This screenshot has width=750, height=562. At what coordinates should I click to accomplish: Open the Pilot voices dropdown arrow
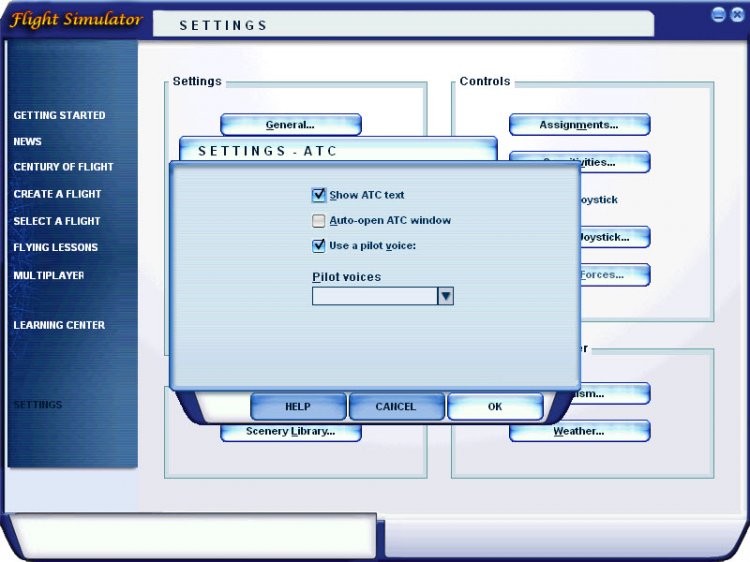[446, 296]
